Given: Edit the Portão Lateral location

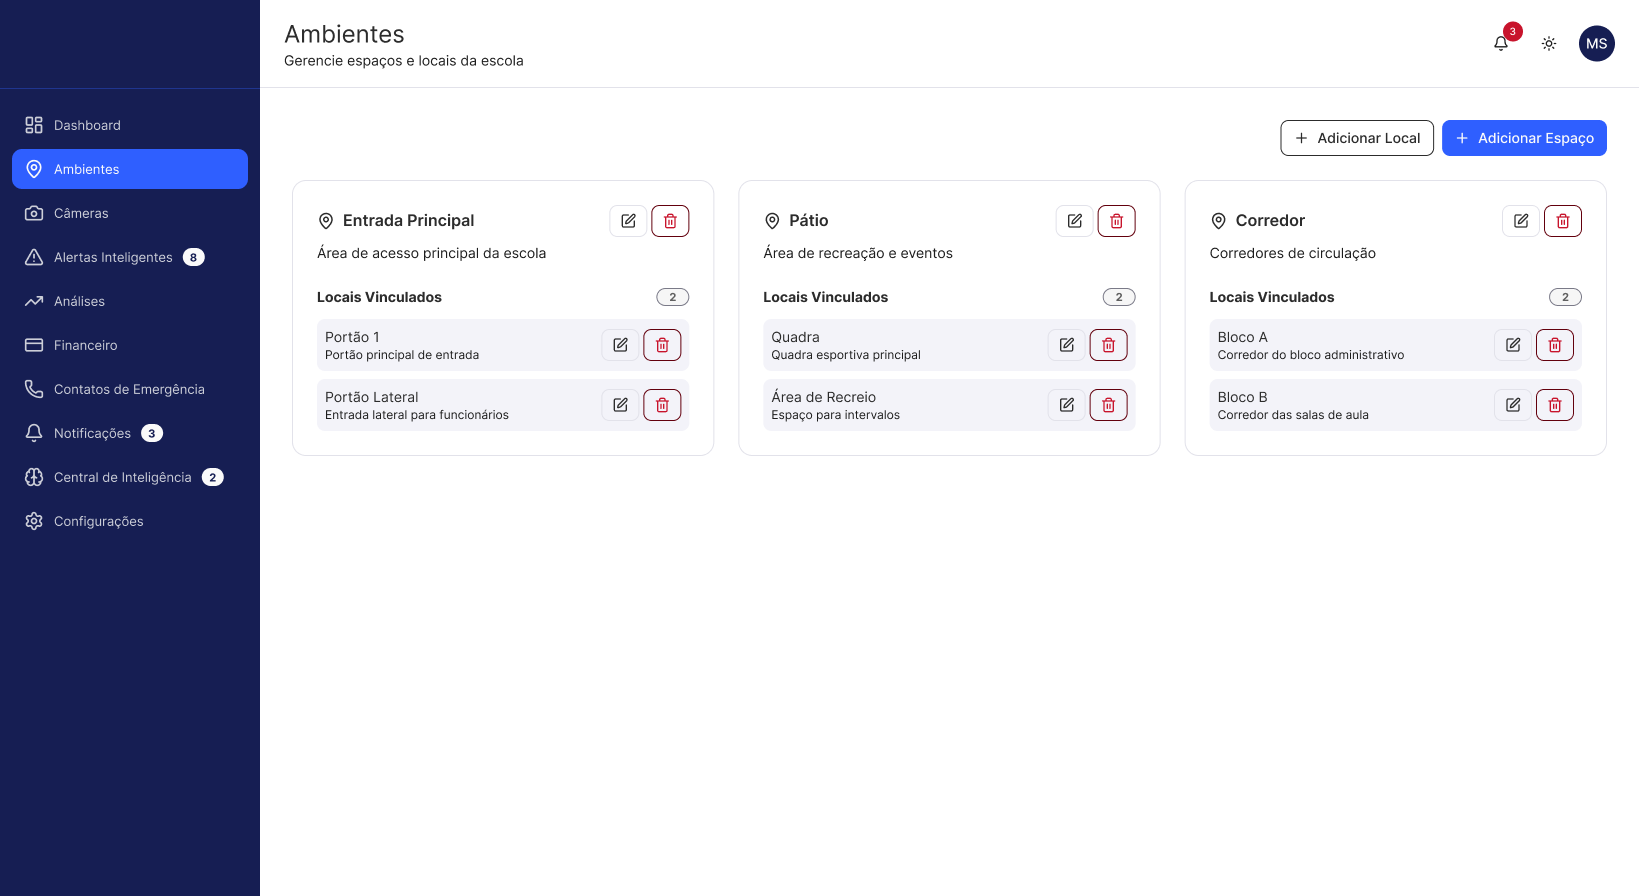Looking at the screenshot, I should tap(620, 405).
